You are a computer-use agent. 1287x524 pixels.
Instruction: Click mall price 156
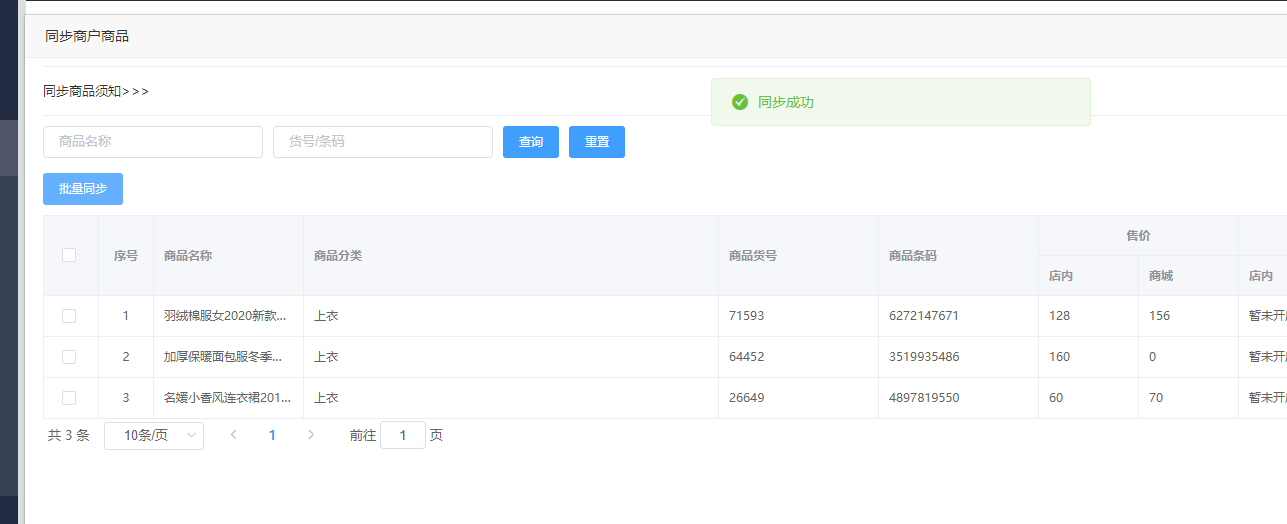coord(1159,316)
